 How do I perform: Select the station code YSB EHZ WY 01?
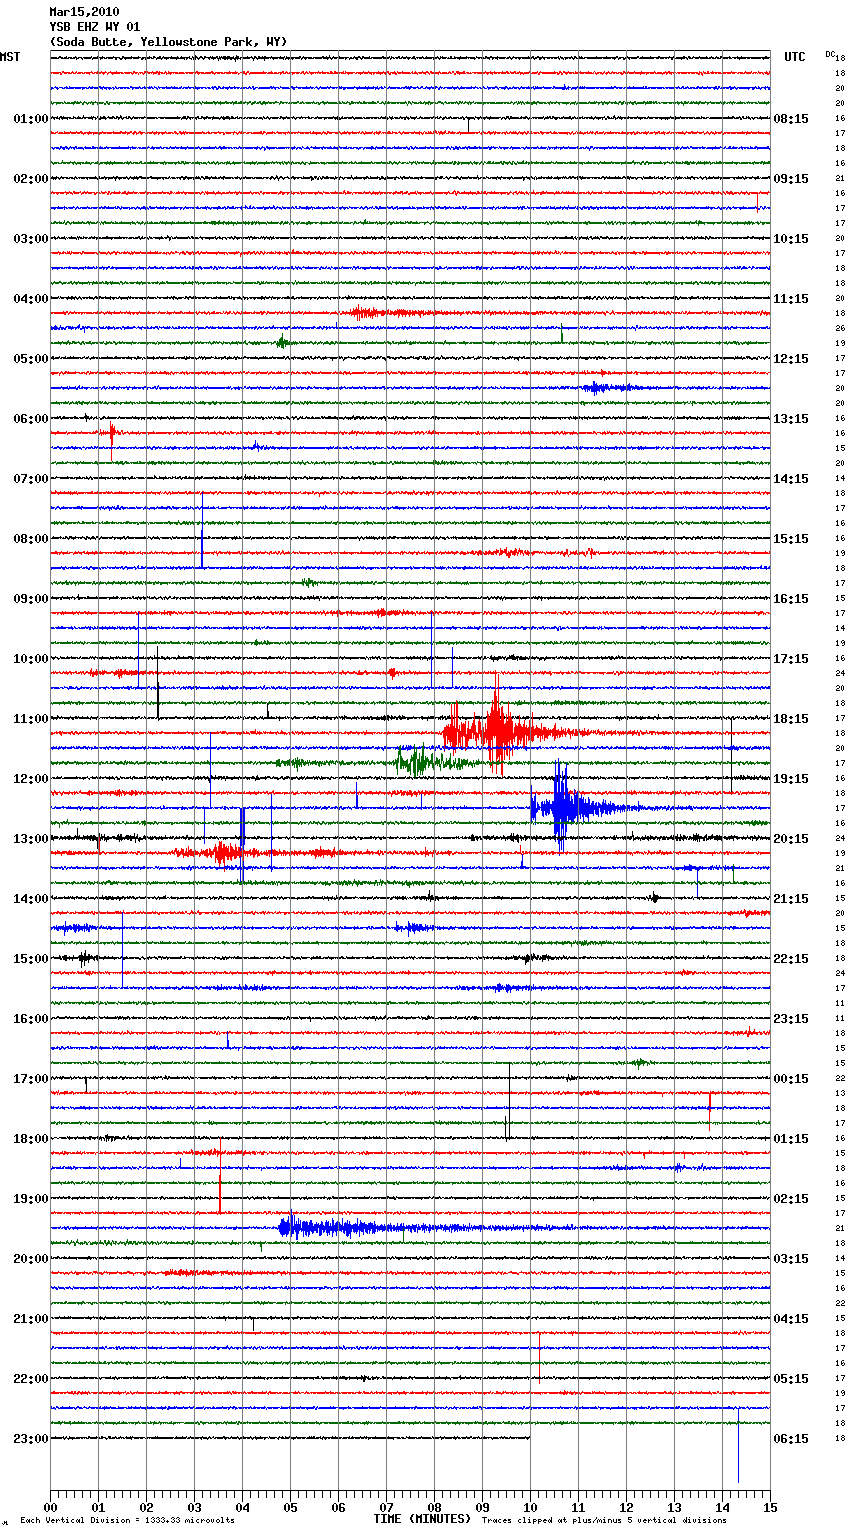click(x=95, y=27)
